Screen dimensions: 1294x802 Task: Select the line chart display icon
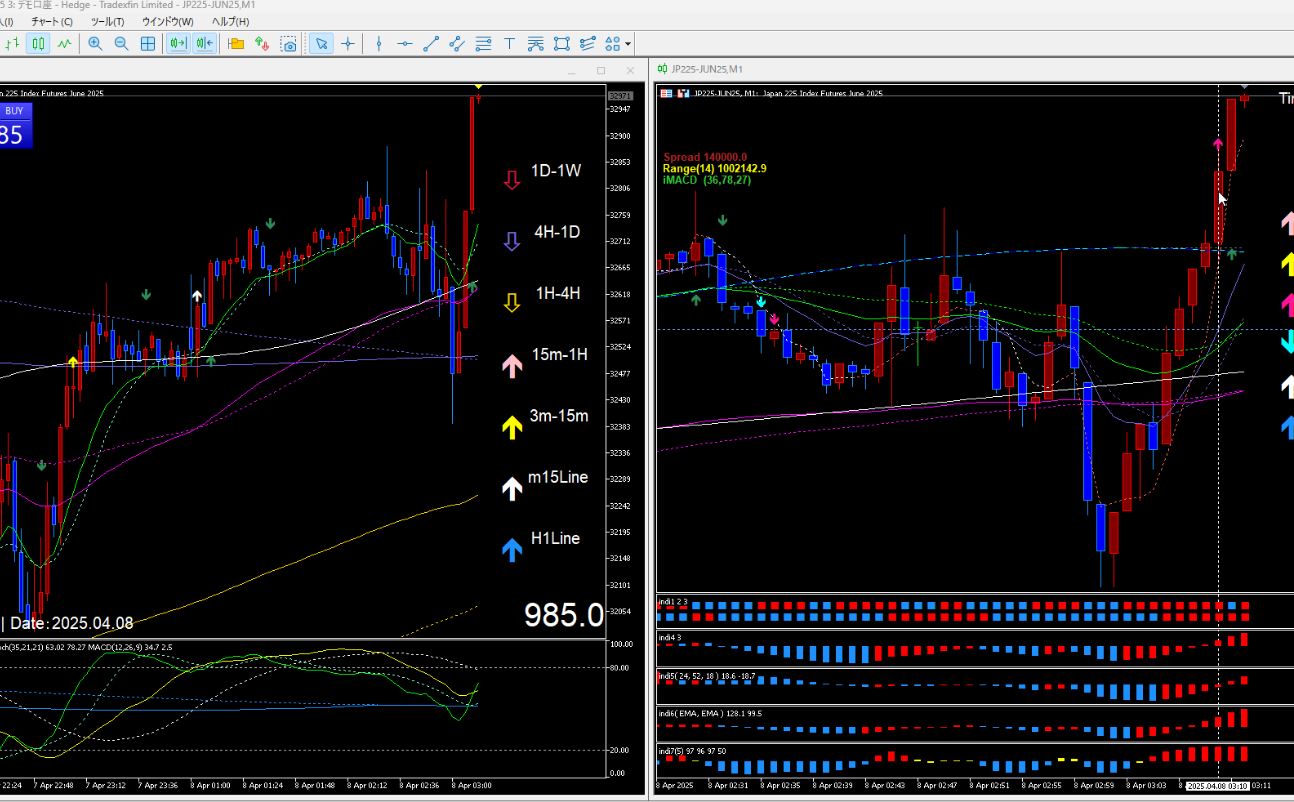tap(65, 43)
